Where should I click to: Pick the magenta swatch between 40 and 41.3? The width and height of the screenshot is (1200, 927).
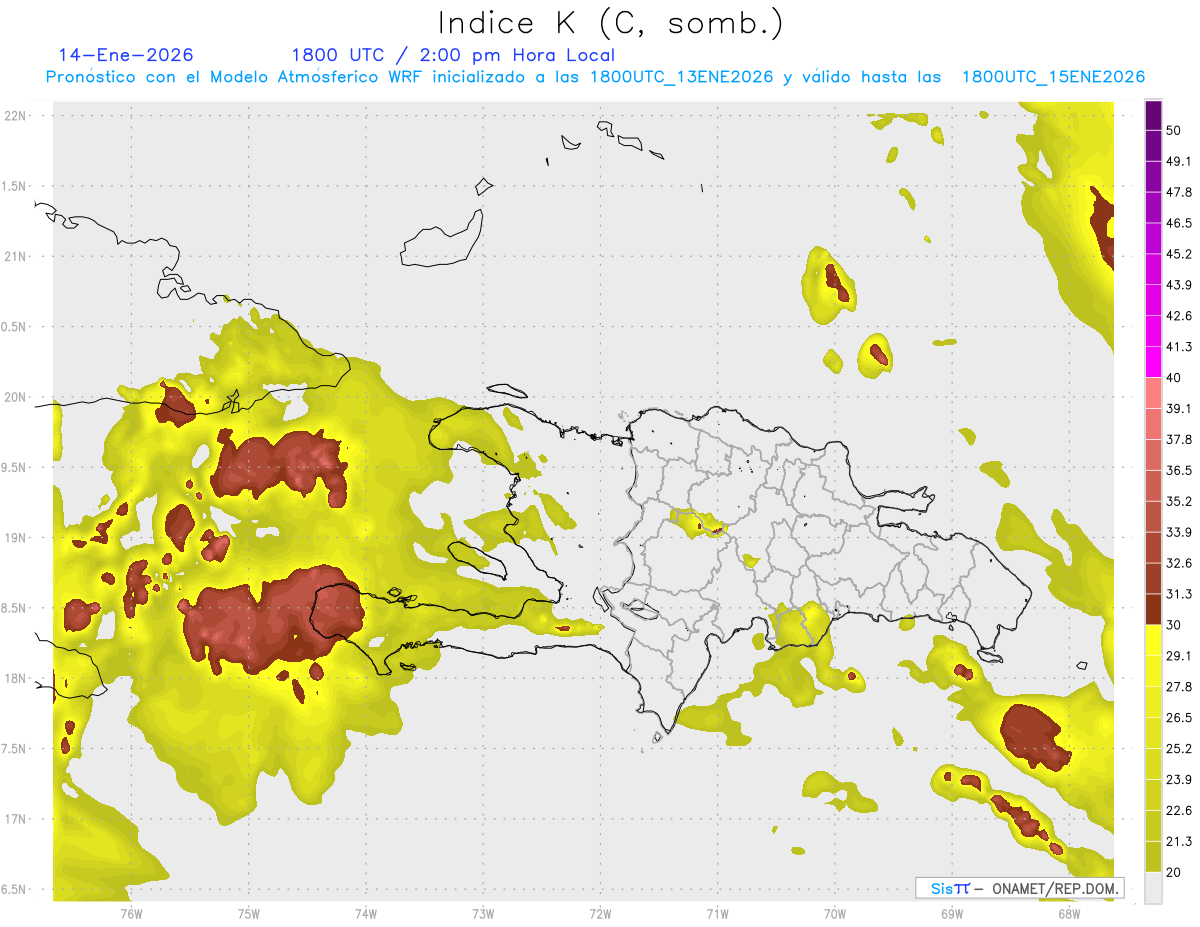point(1153,362)
